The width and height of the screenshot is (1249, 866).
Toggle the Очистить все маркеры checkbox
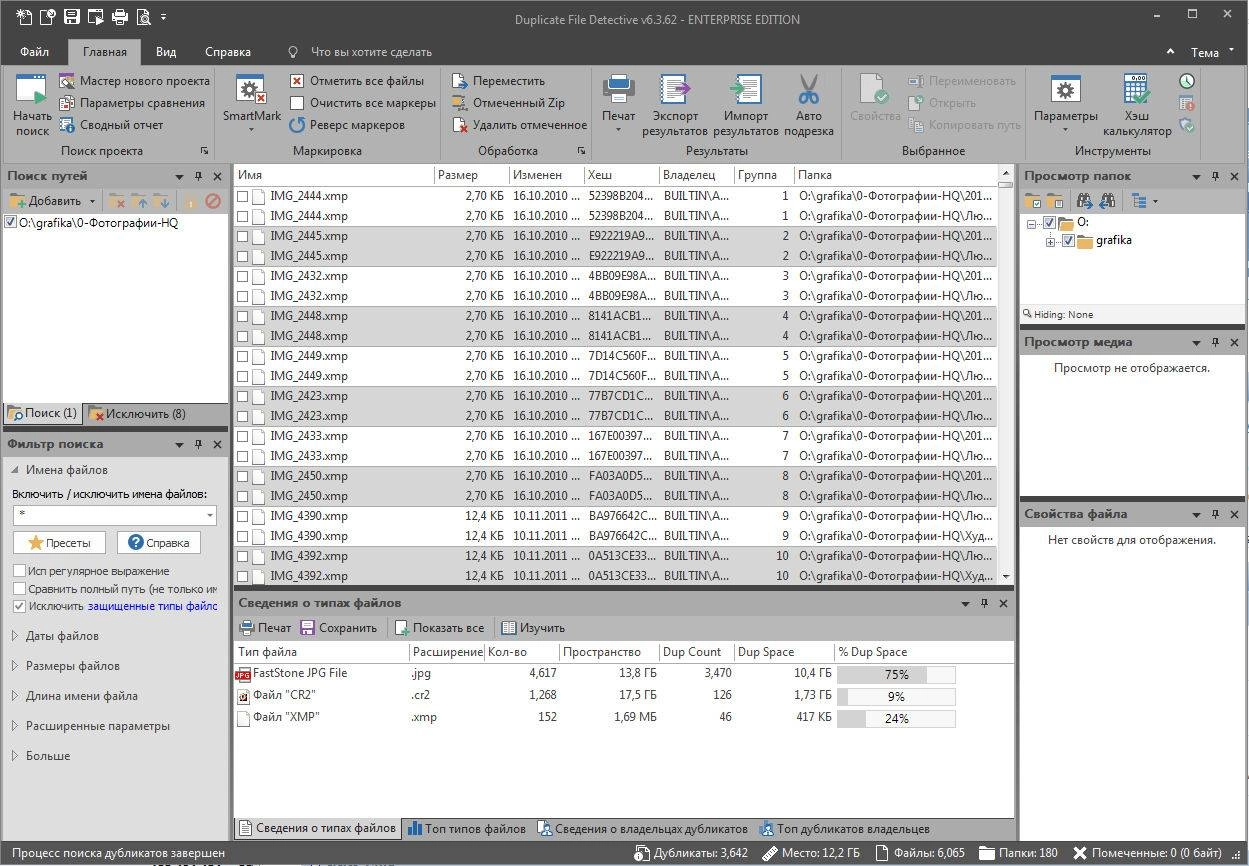[x=297, y=103]
